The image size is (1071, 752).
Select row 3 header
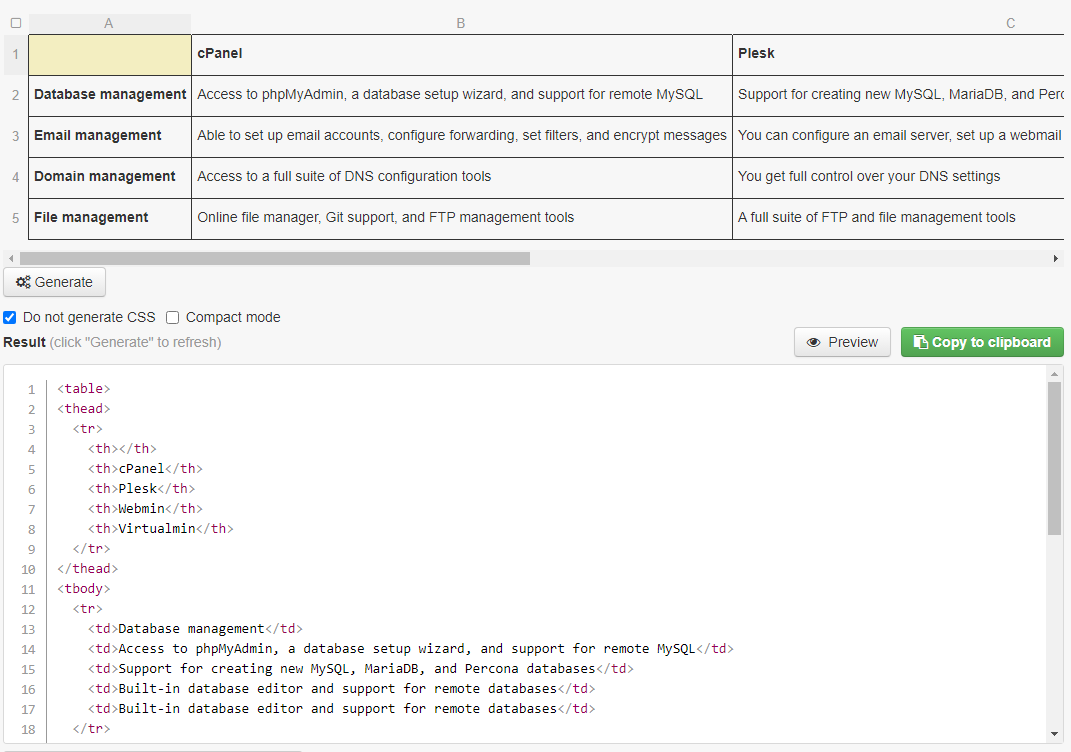[15, 136]
